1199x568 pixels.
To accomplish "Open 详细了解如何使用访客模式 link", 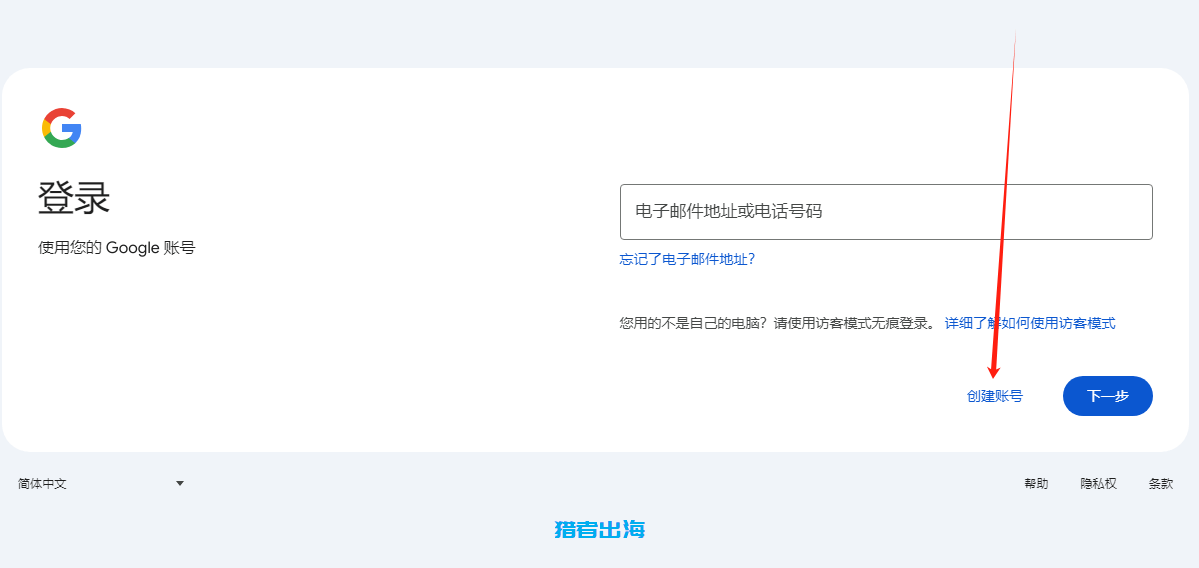I will (x=1030, y=323).
